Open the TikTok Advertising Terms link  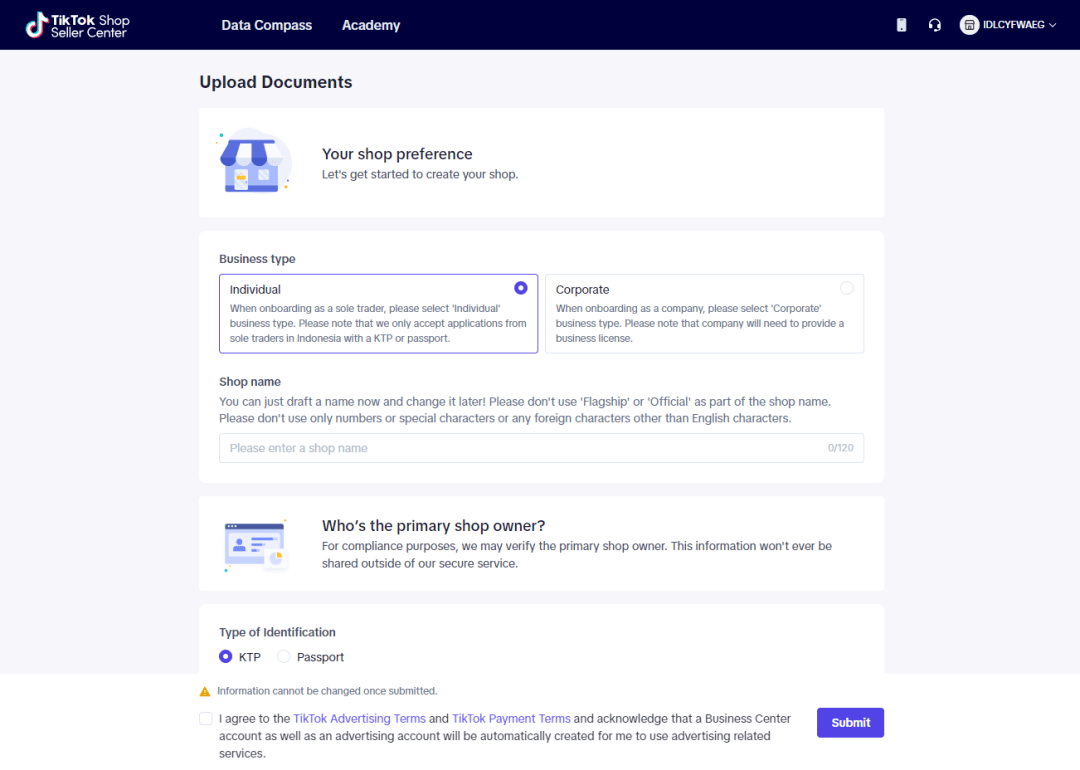click(x=359, y=718)
